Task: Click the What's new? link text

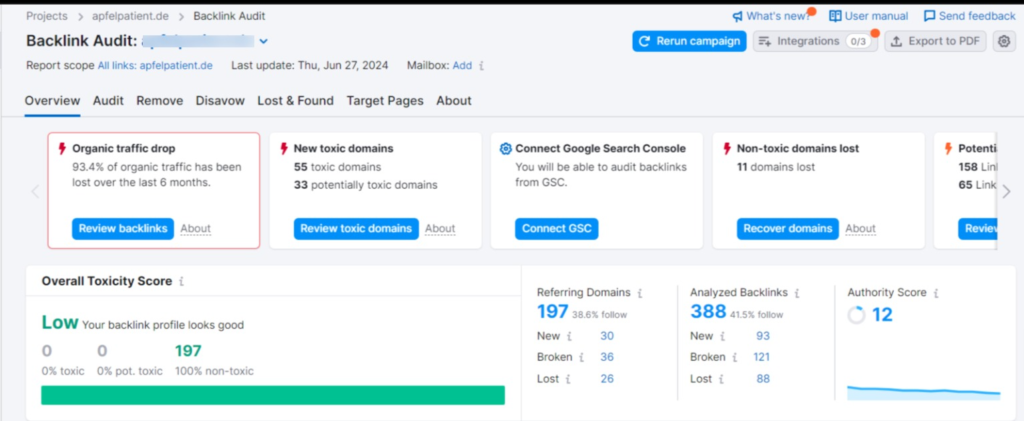Action: tap(778, 16)
